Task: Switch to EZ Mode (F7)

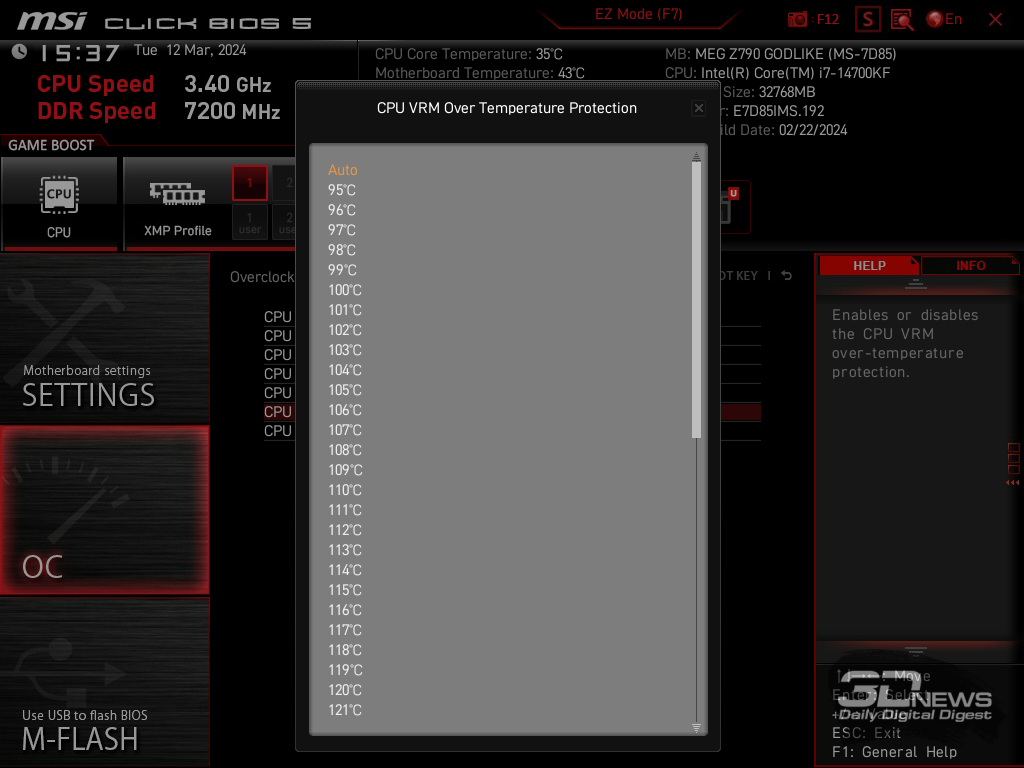Action: (638, 14)
